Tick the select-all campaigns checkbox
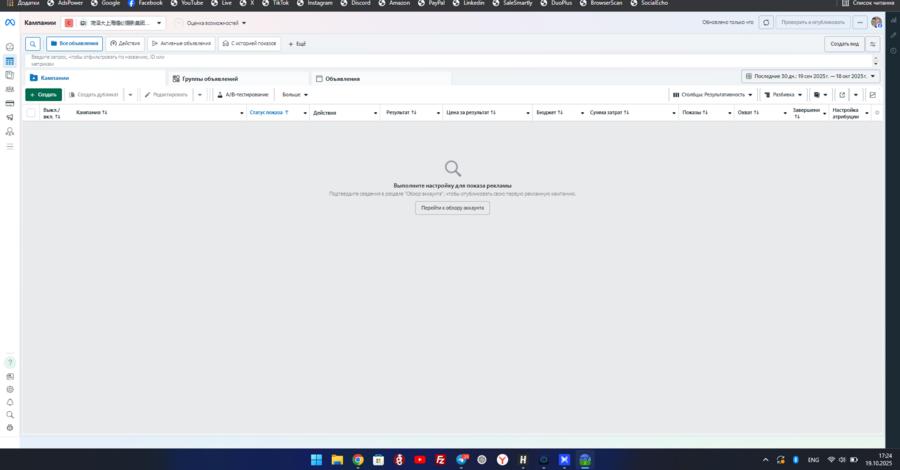This screenshot has width=900, height=470. pyautogui.click(x=31, y=113)
